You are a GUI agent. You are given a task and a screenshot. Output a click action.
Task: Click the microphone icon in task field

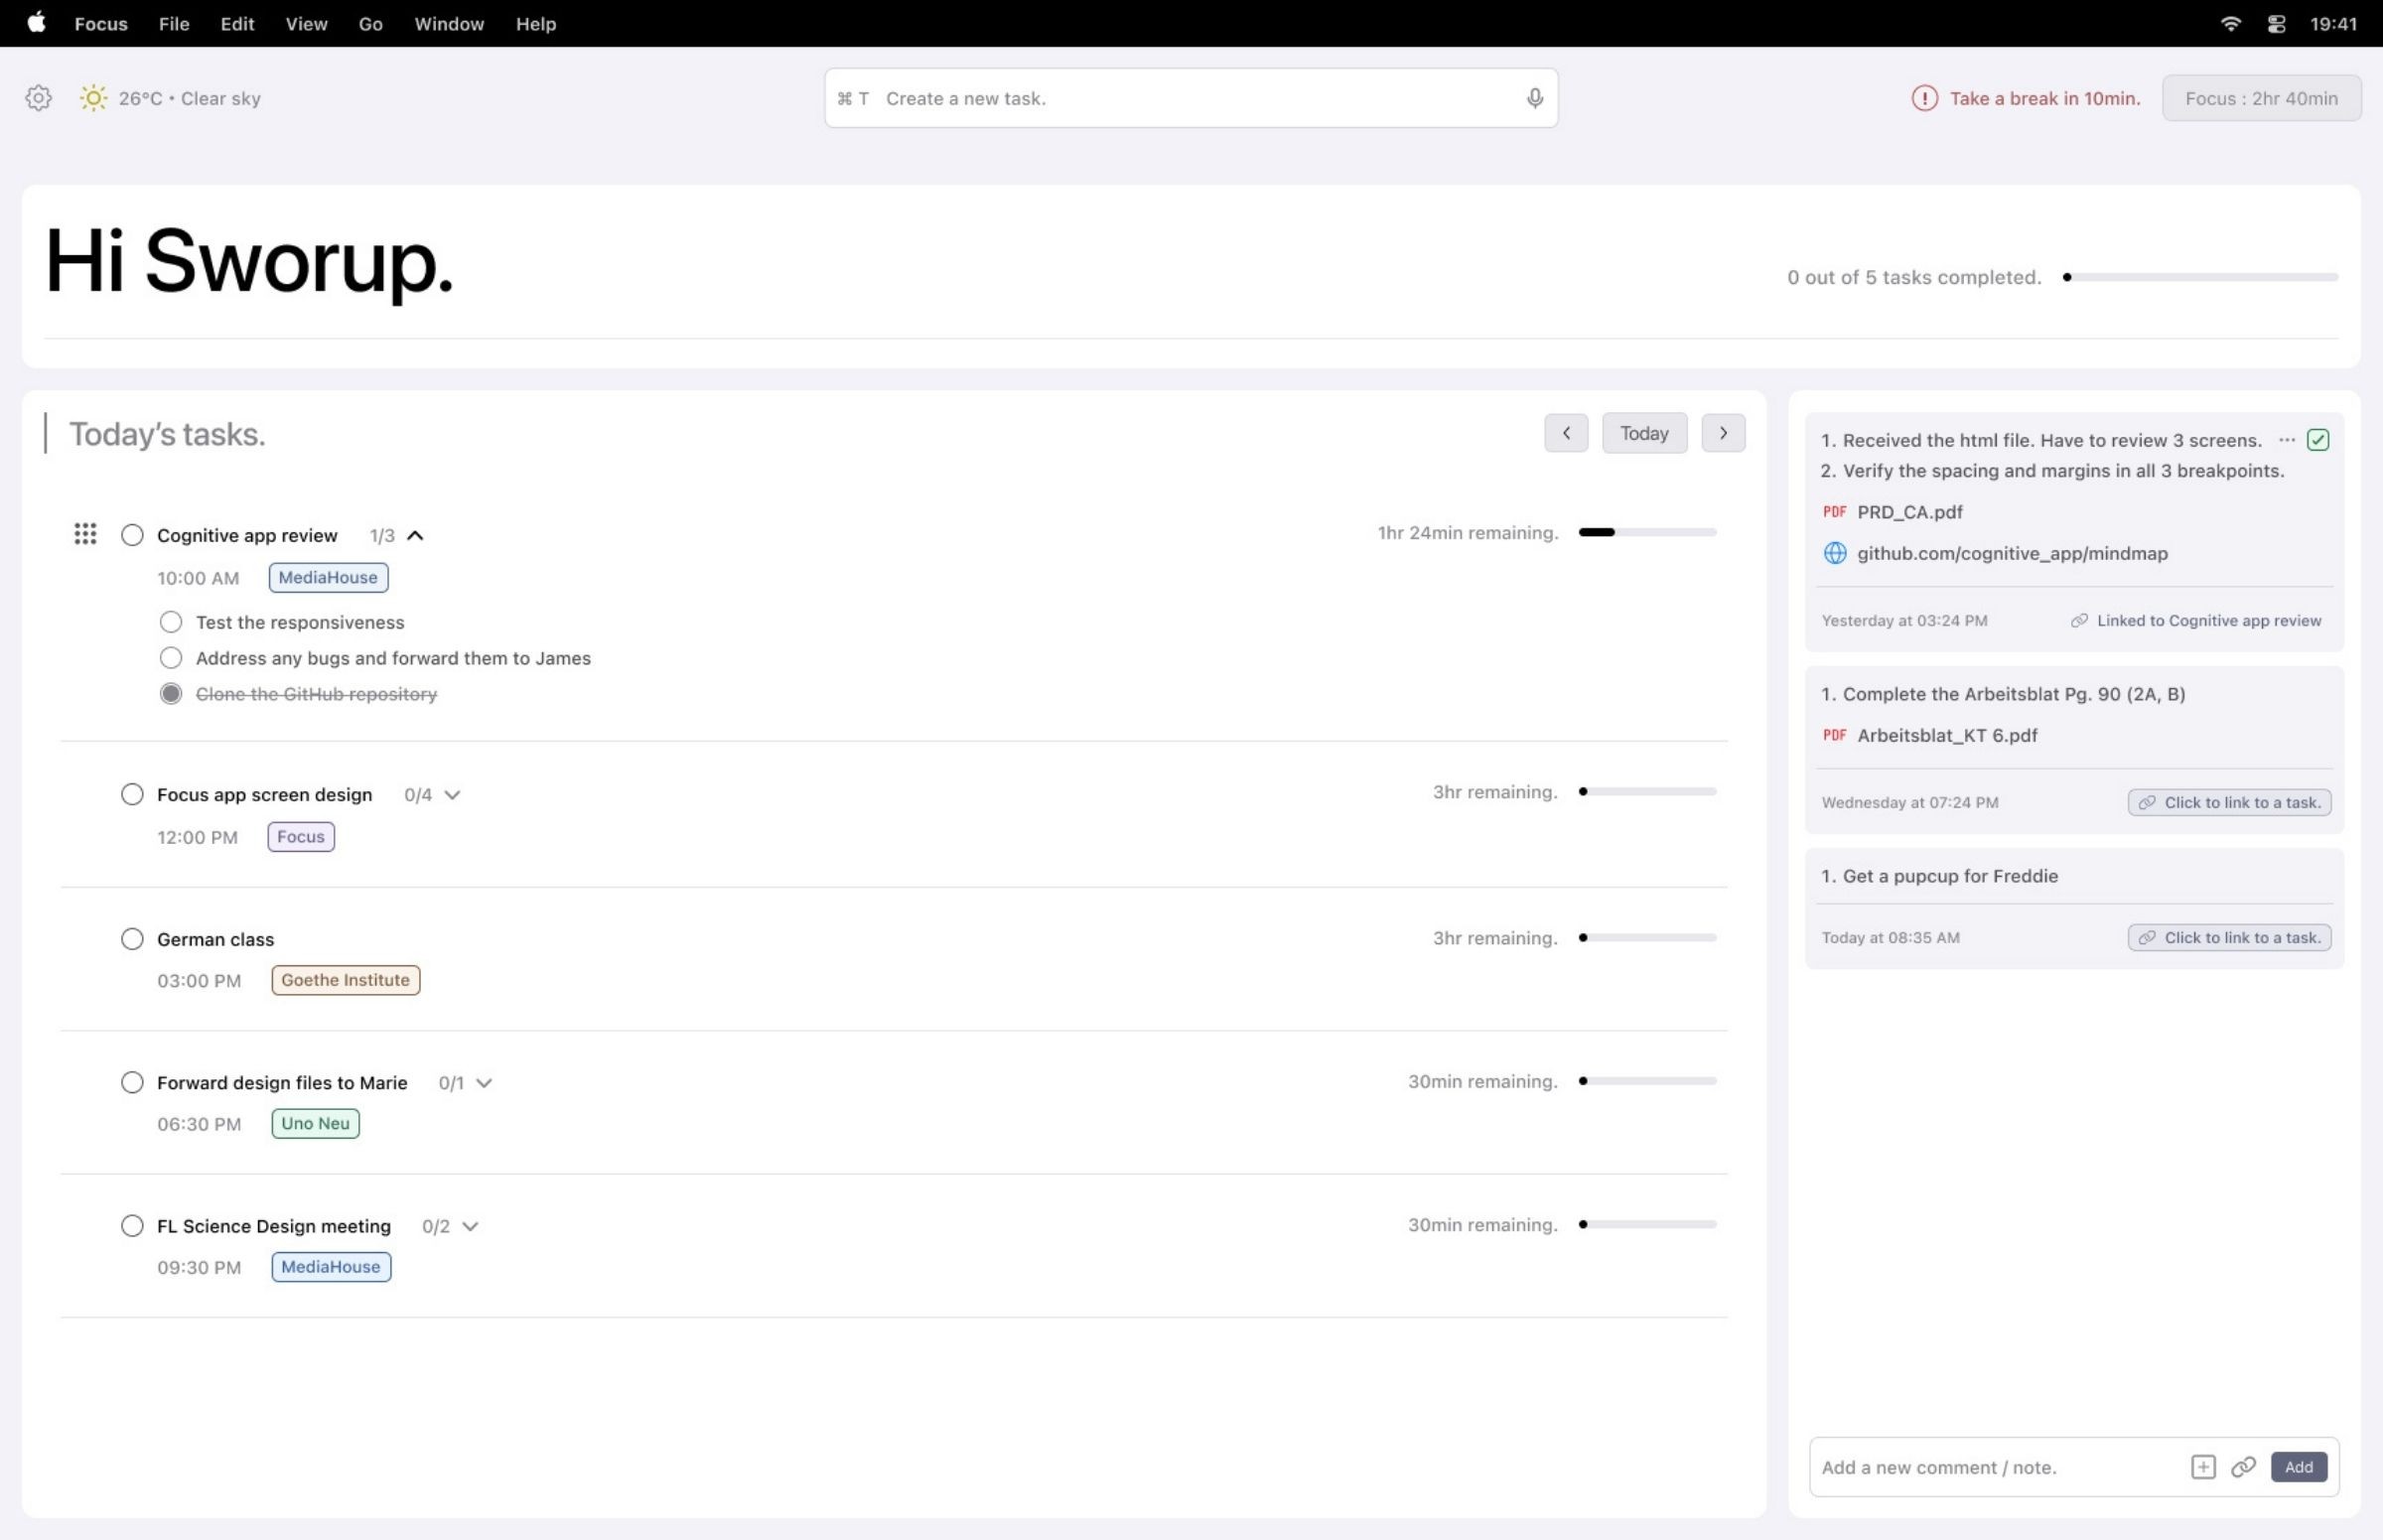pos(1534,98)
